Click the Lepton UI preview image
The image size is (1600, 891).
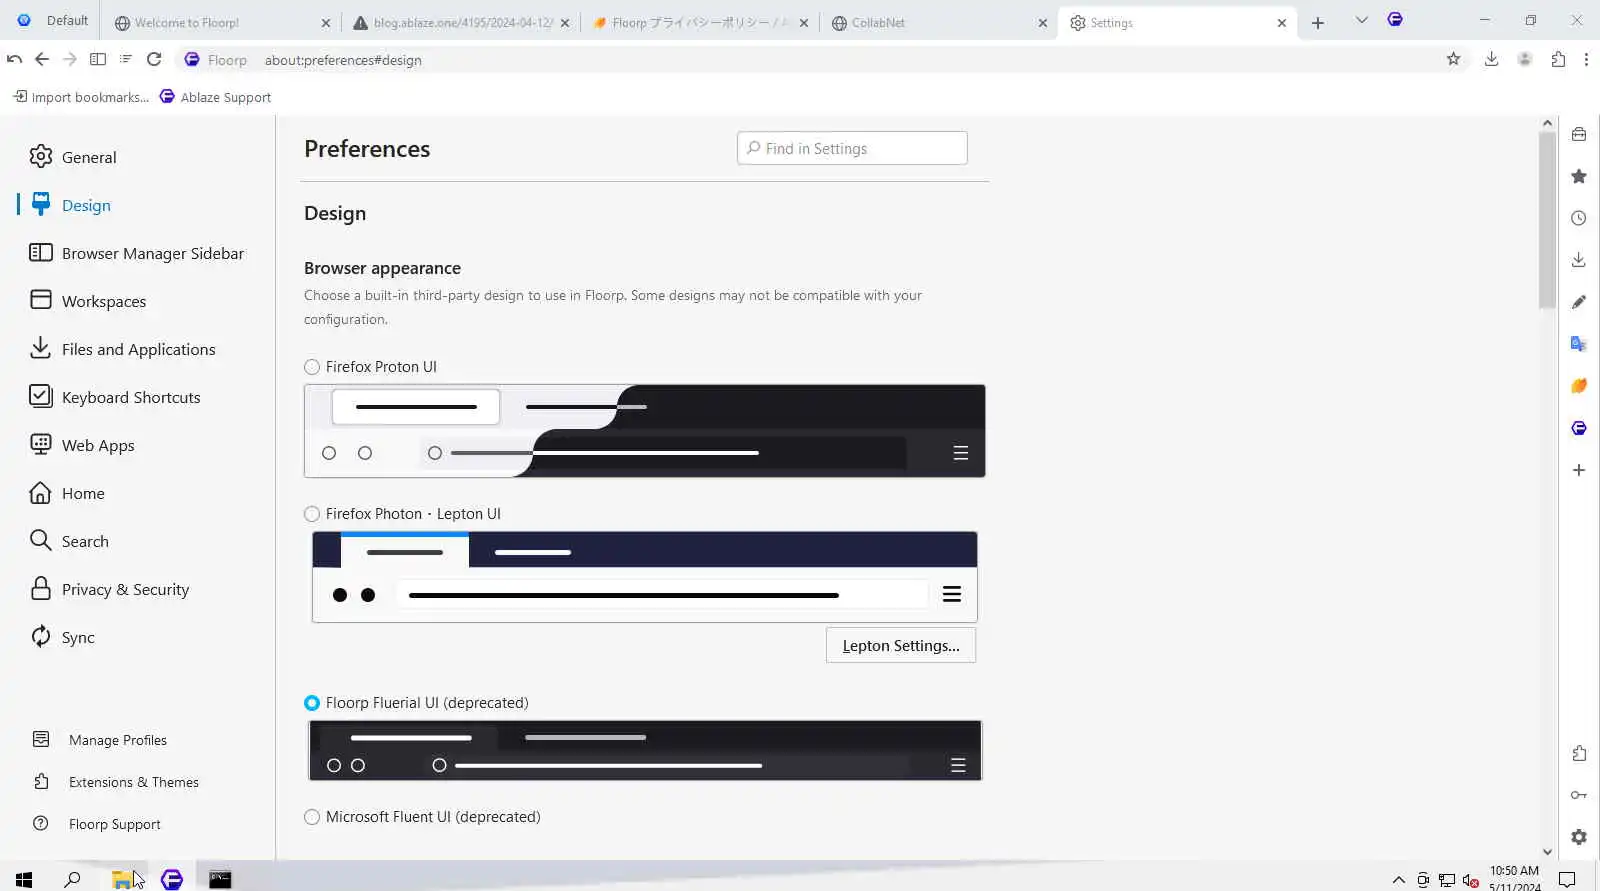(x=645, y=577)
